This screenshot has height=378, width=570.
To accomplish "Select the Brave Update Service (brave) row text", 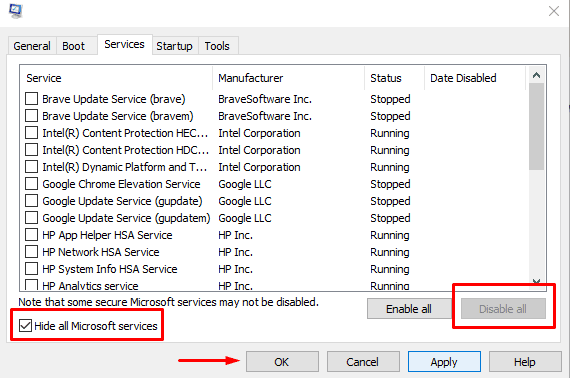I will (x=114, y=99).
